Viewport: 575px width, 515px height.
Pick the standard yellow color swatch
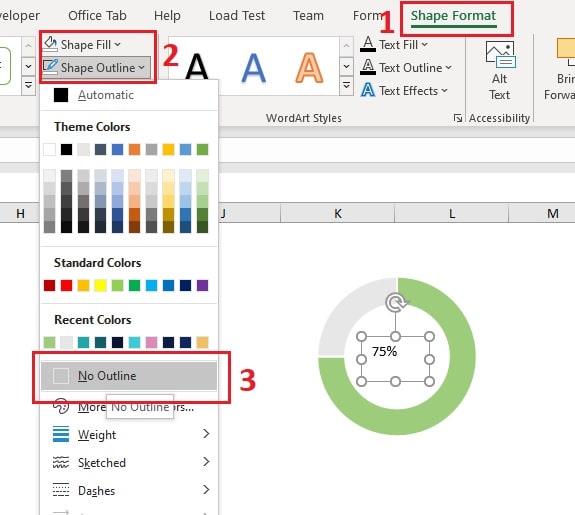click(x=100, y=285)
